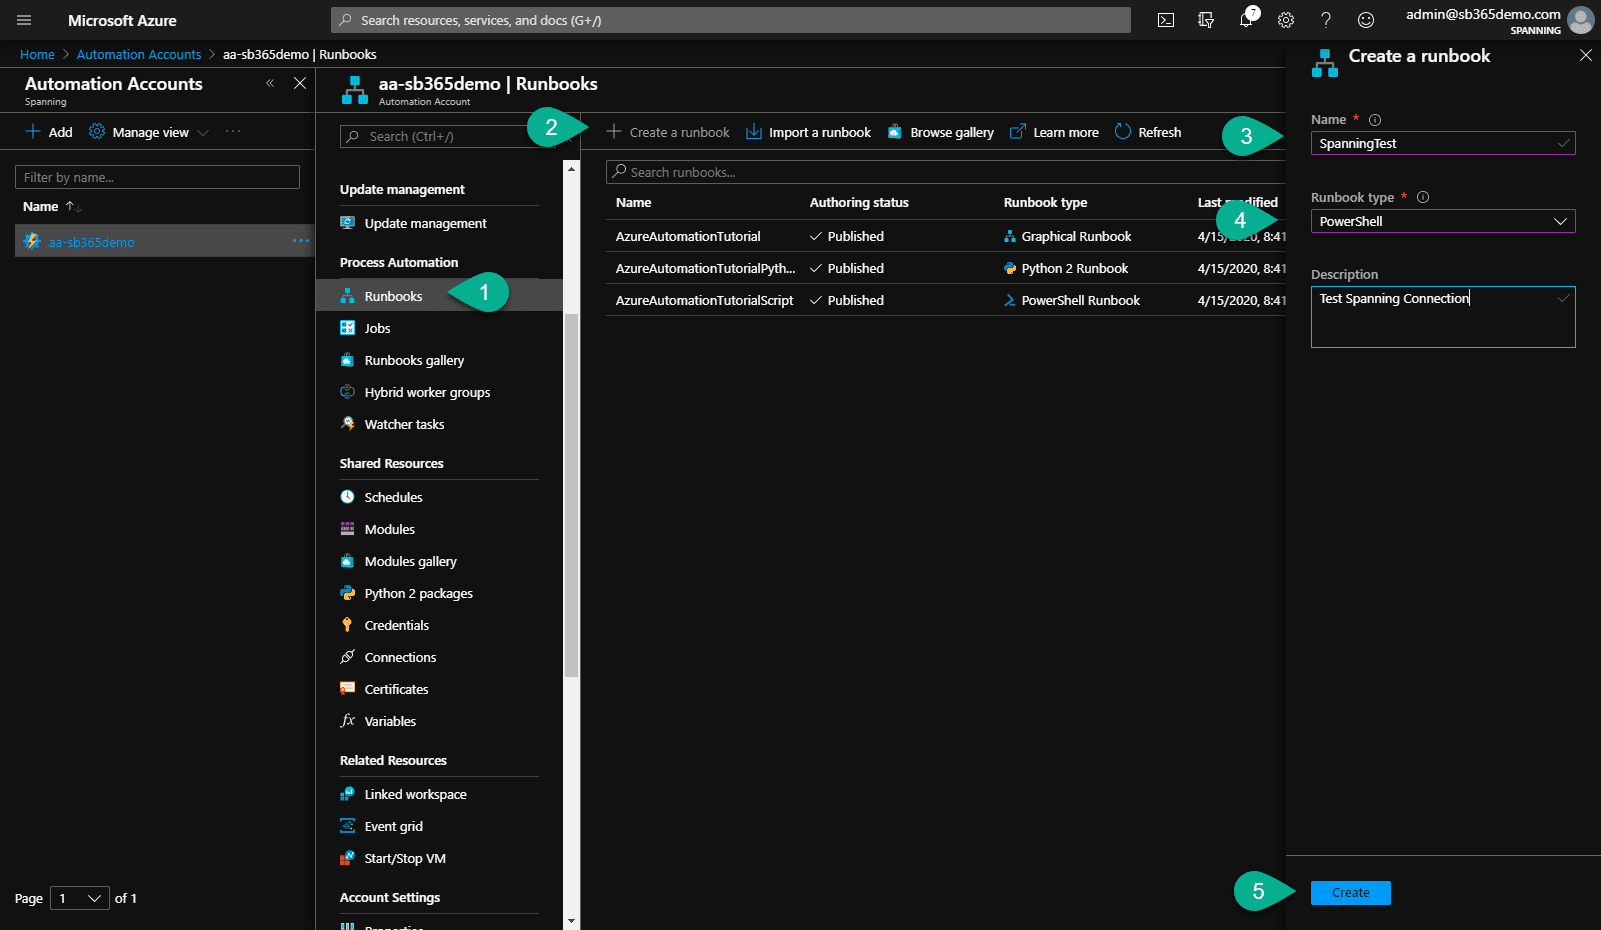Click the Search runbooks field

[x=945, y=172]
